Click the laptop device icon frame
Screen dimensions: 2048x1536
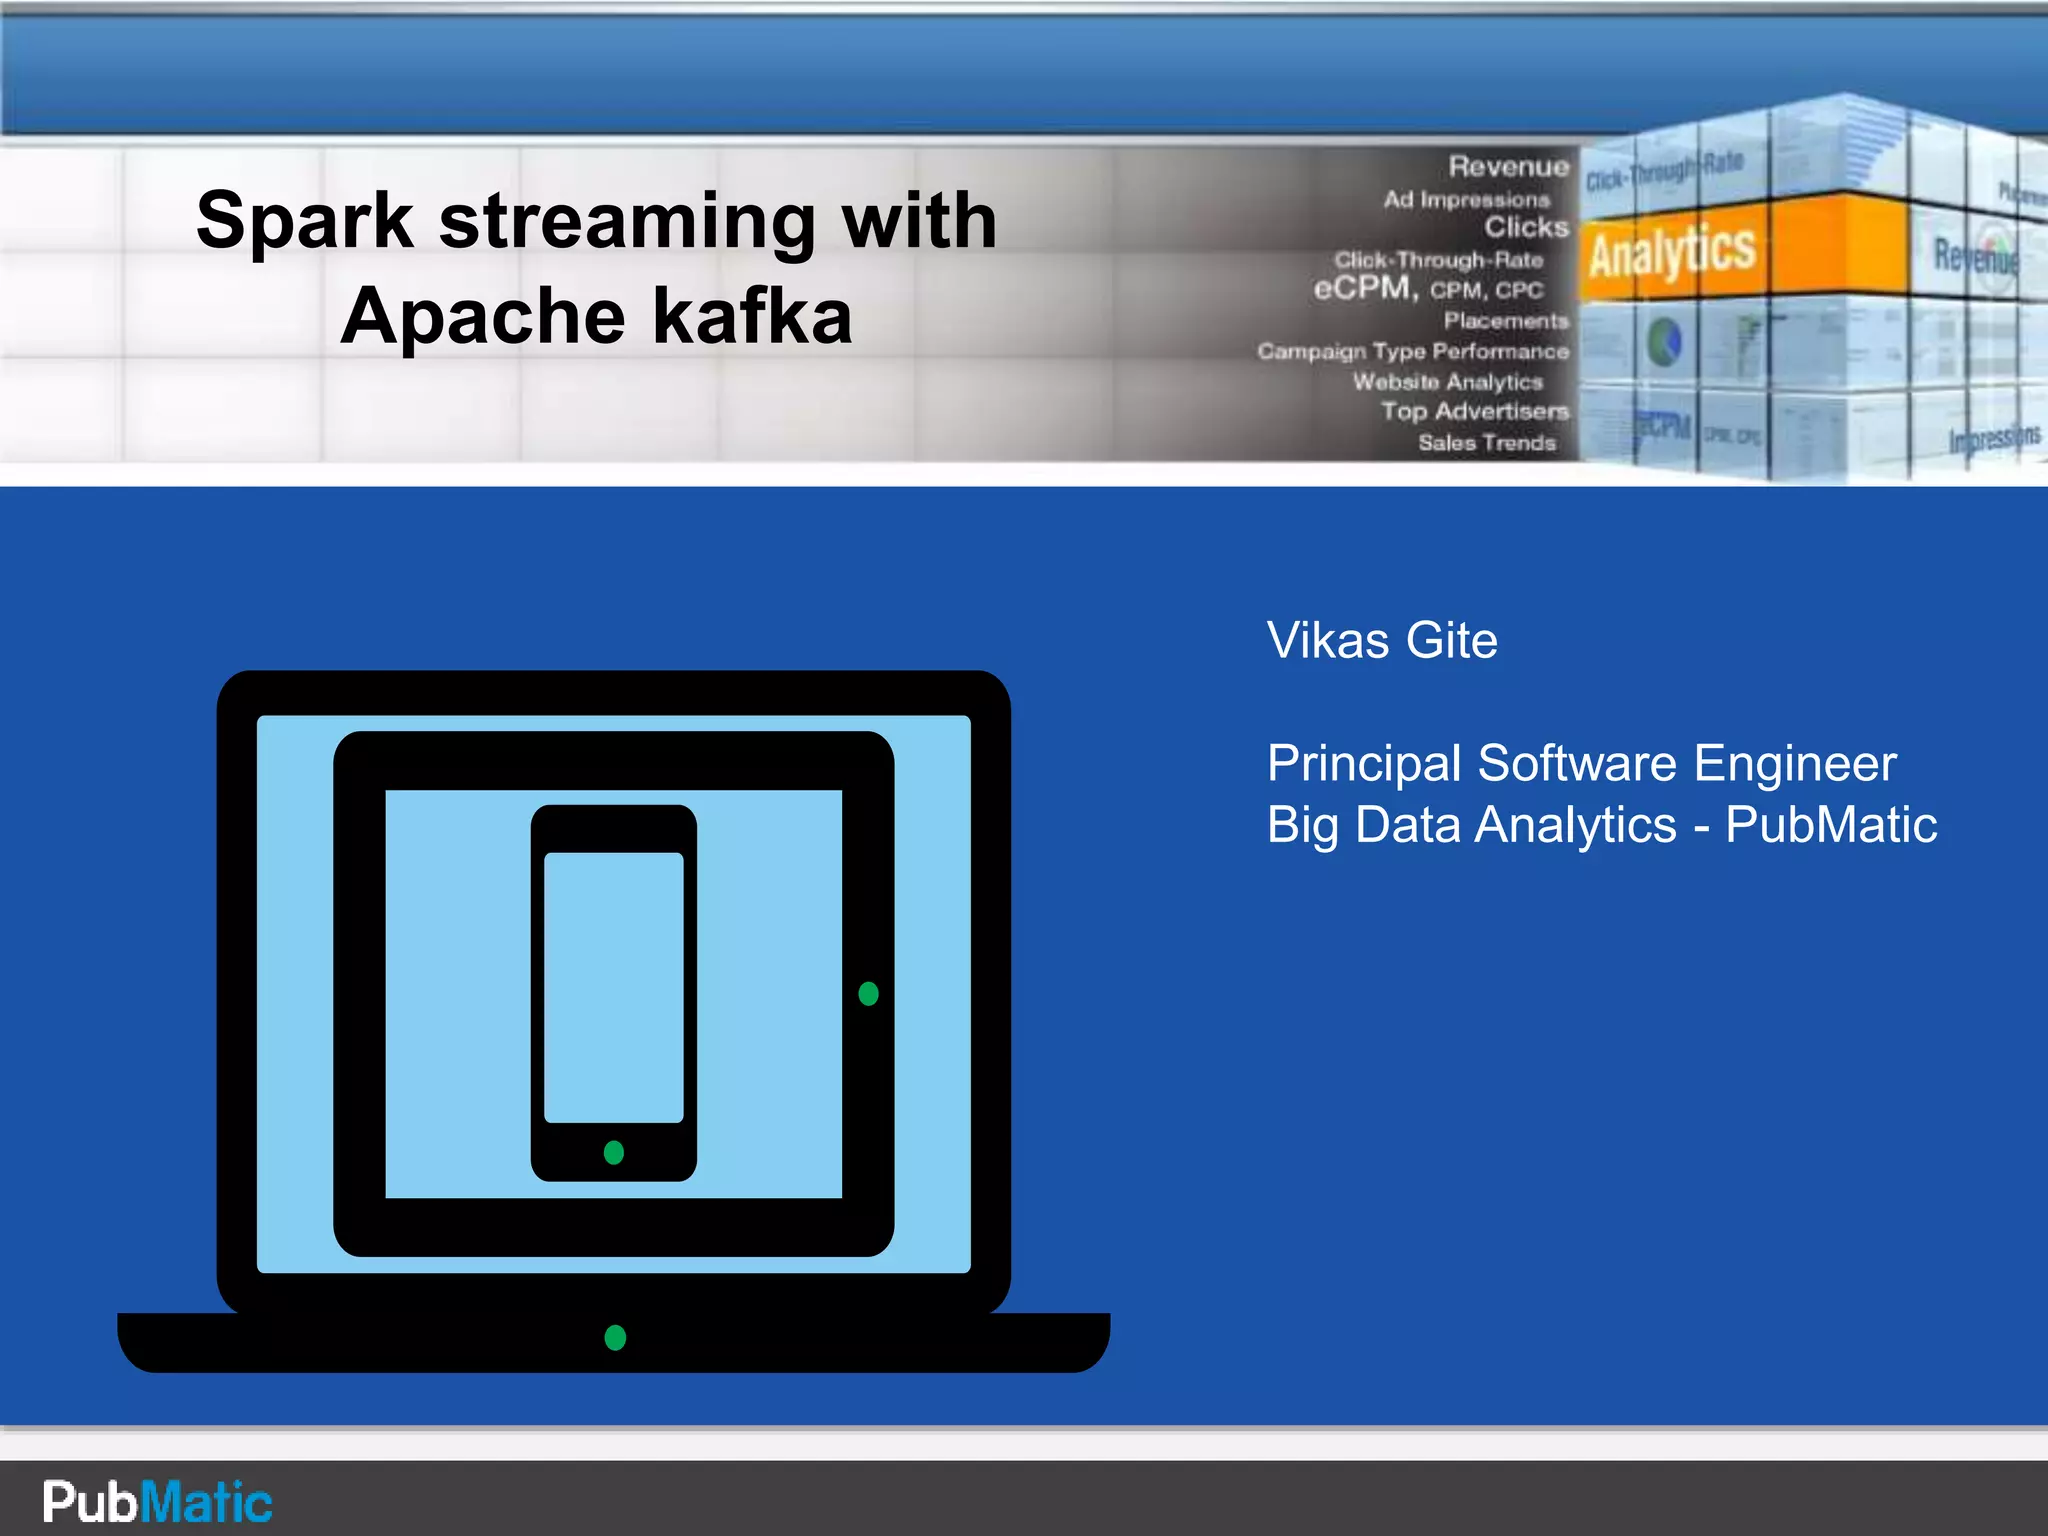[x=612, y=692]
